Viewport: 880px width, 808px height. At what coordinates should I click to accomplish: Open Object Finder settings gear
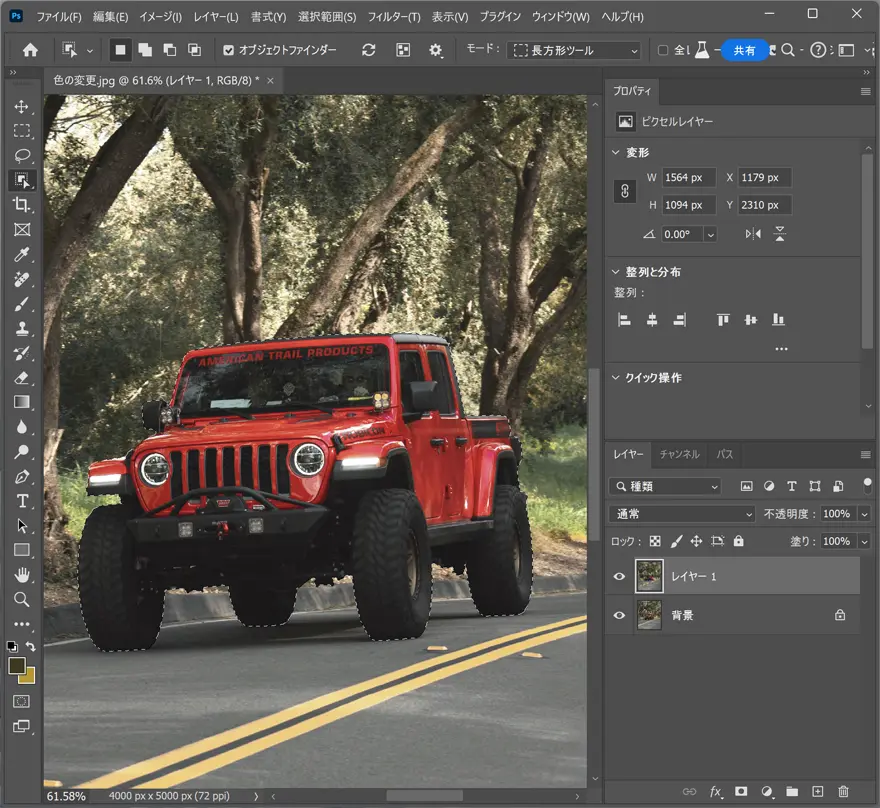click(x=436, y=50)
